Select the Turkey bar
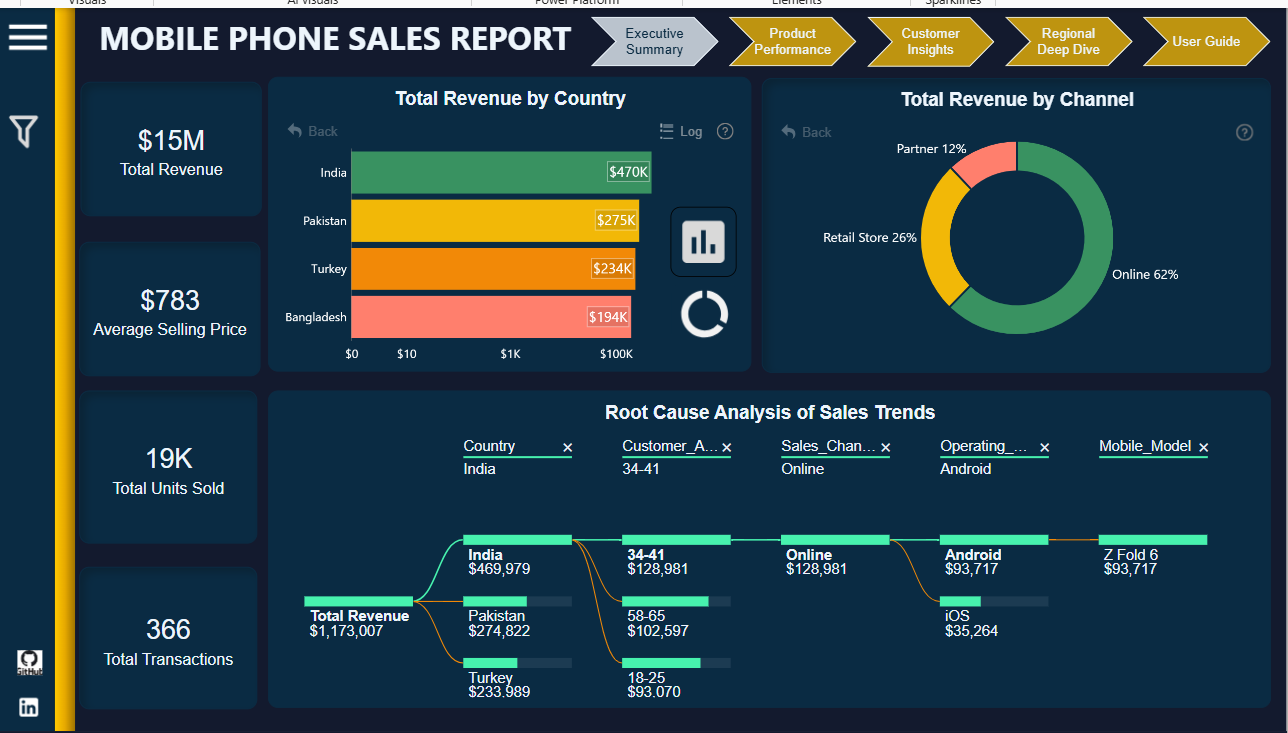Image resolution: width=1288 pixels, height=733 pixels. tap(493, 268)
